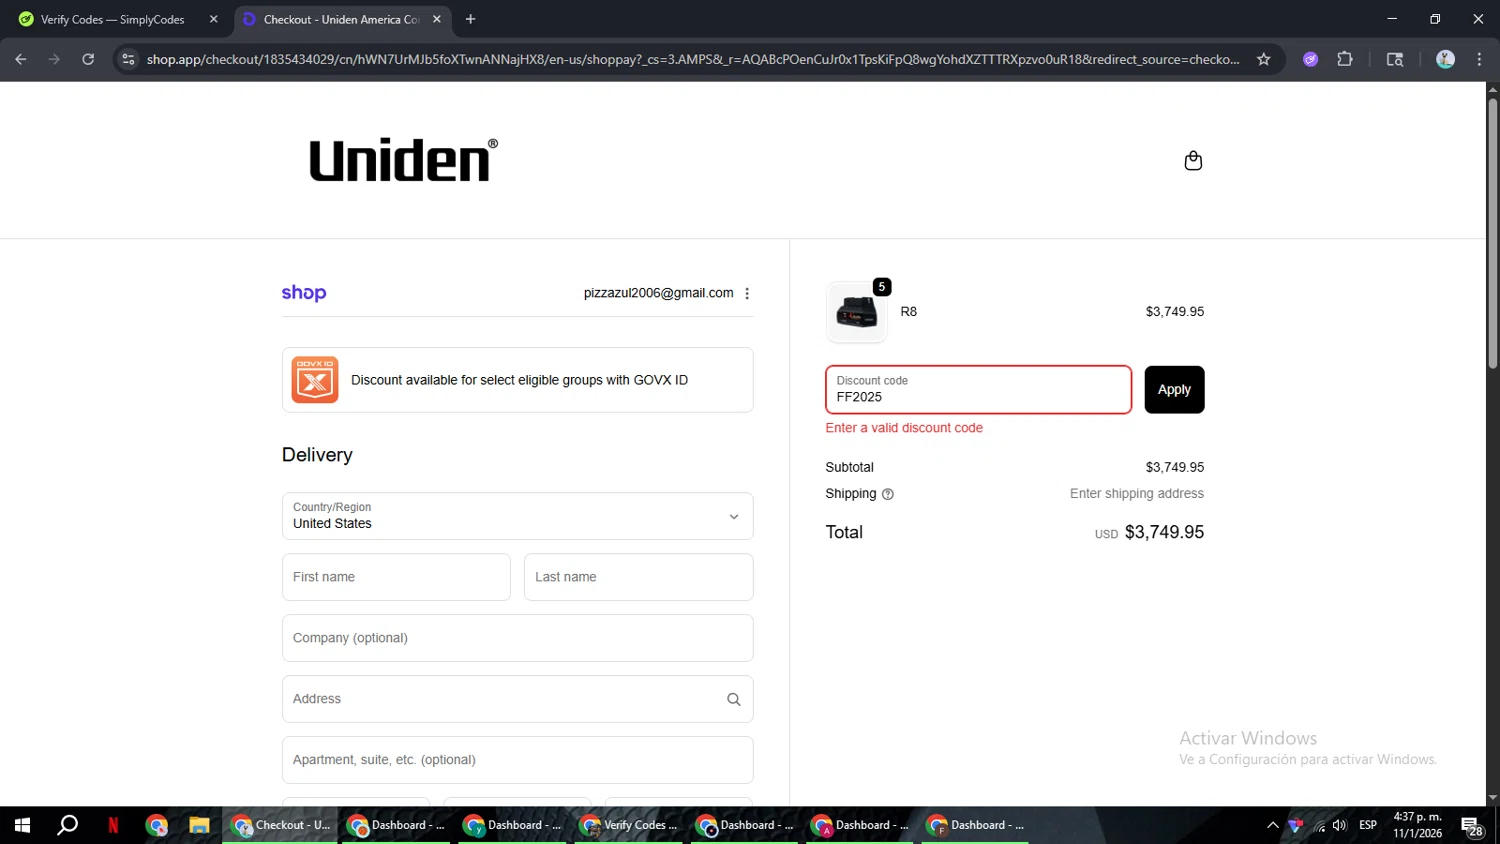Click the page vertical scrollbar
This screenshot has height=844, width=1500.
(x=1492, y=232)
